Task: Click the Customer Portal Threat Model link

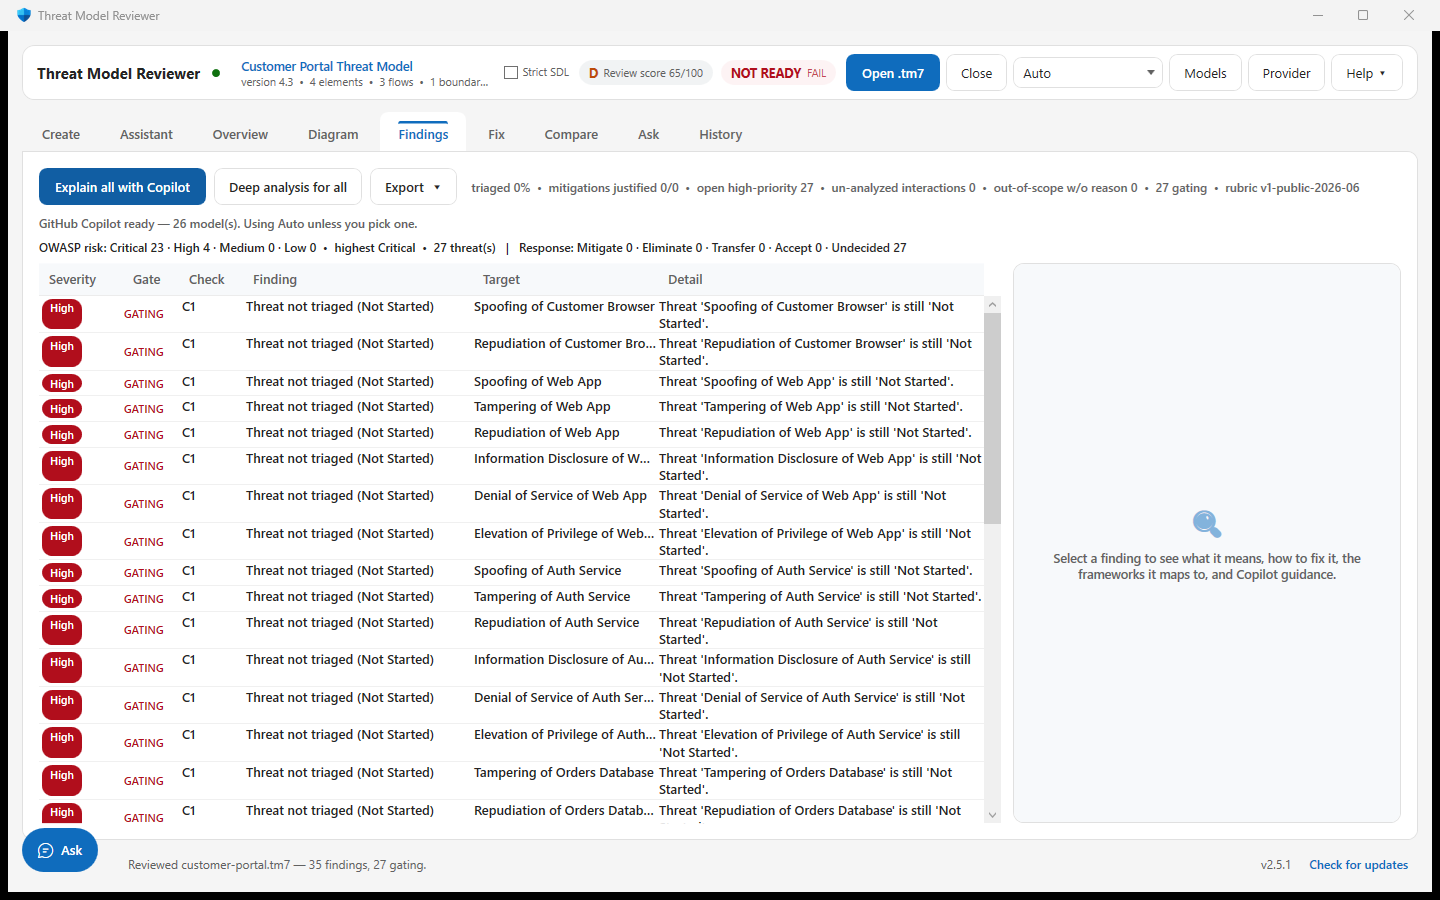Action: 327,66
